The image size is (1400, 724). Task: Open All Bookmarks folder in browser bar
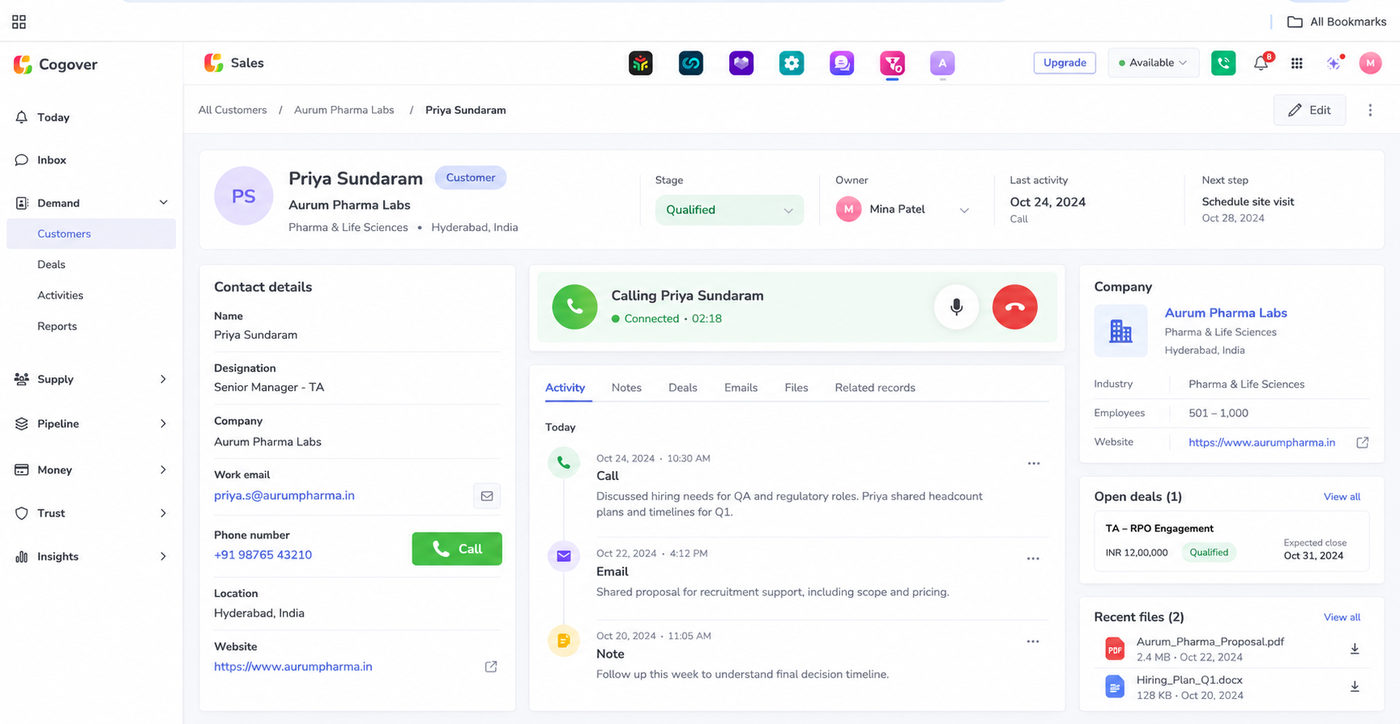tap(1336, 22)
